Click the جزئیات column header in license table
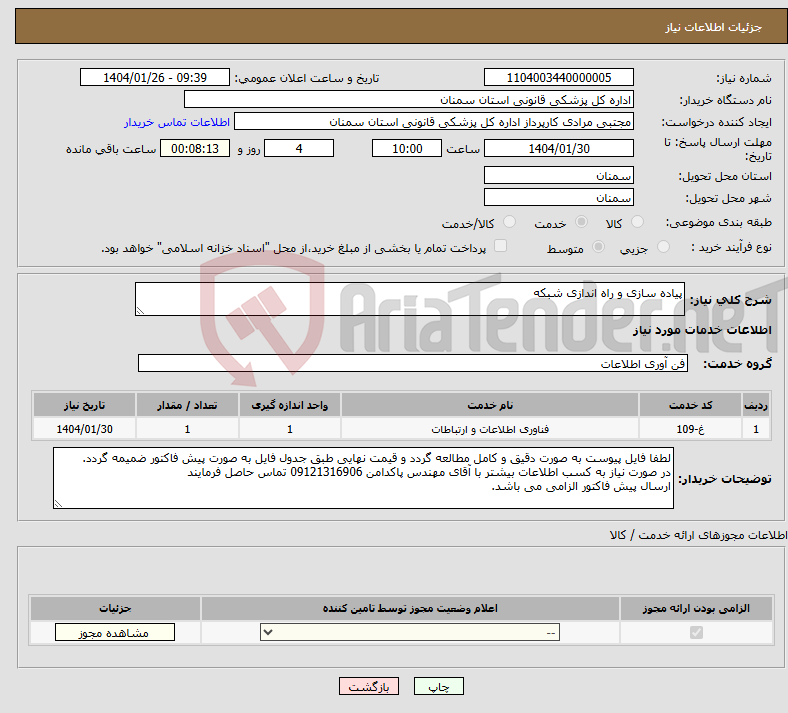This screenshot has height=713, width=788. click(115, 608)
